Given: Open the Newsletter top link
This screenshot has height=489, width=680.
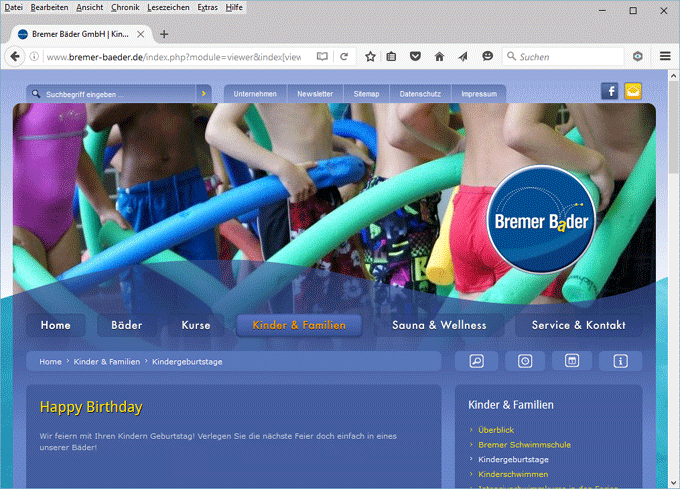Looking at the screenshot, I should click(x=315, y=94).
